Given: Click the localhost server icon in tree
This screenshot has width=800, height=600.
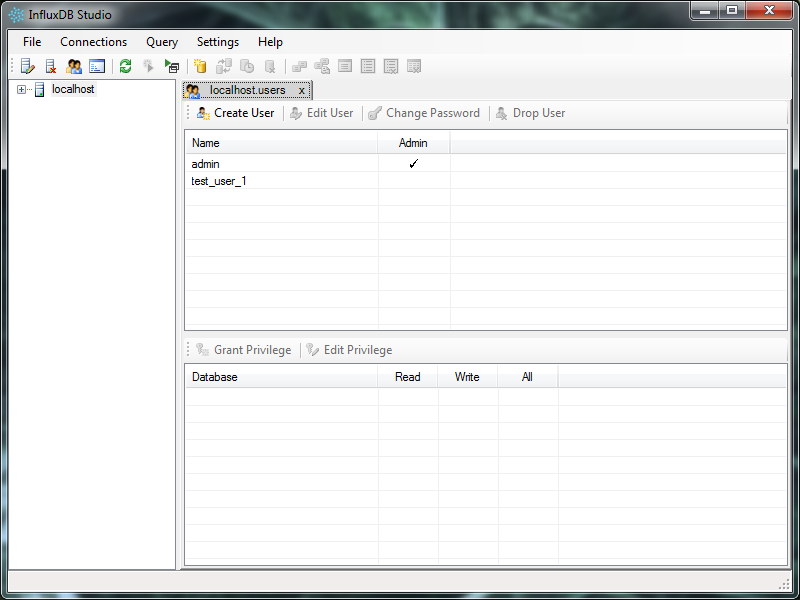Looking at the screenshot, I should pyautogui.click(x=39, y=90).
